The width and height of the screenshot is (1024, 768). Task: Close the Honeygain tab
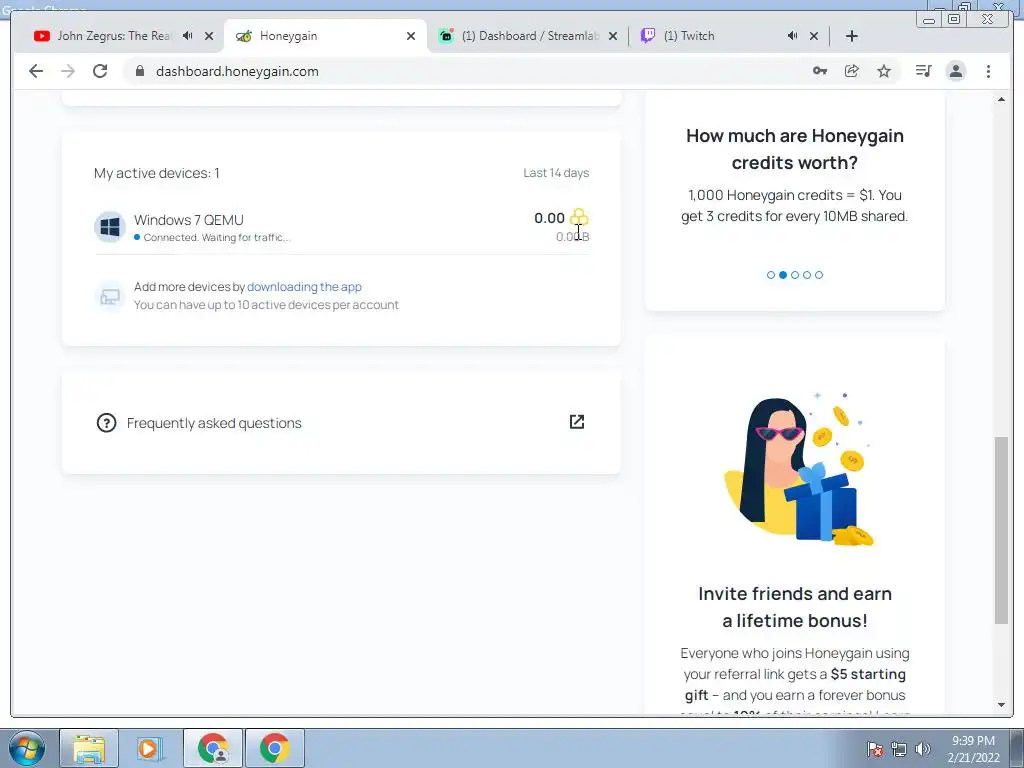coord(411,36)
